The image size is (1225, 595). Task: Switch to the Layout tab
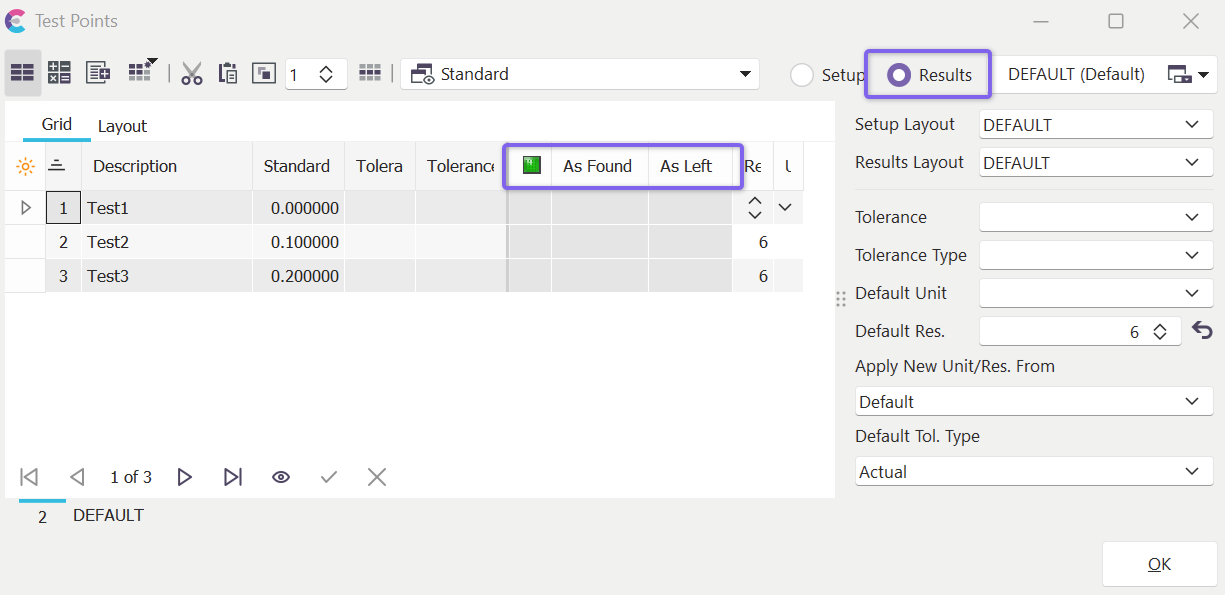click(122, 126)
